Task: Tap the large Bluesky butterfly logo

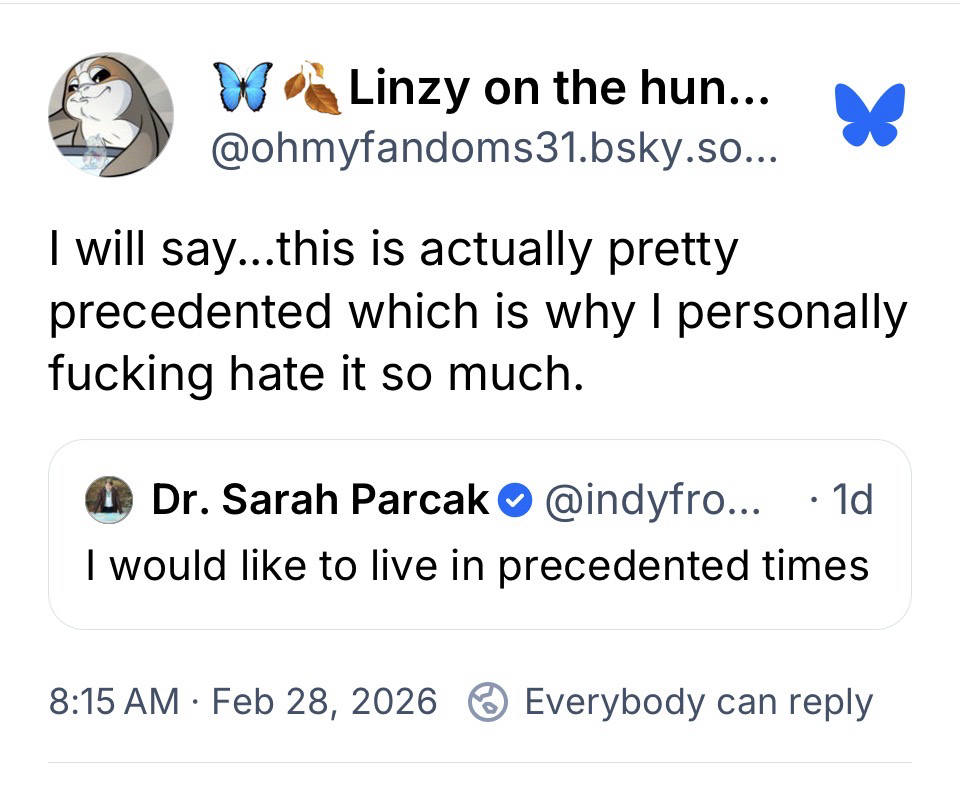Action: [869, 113]
